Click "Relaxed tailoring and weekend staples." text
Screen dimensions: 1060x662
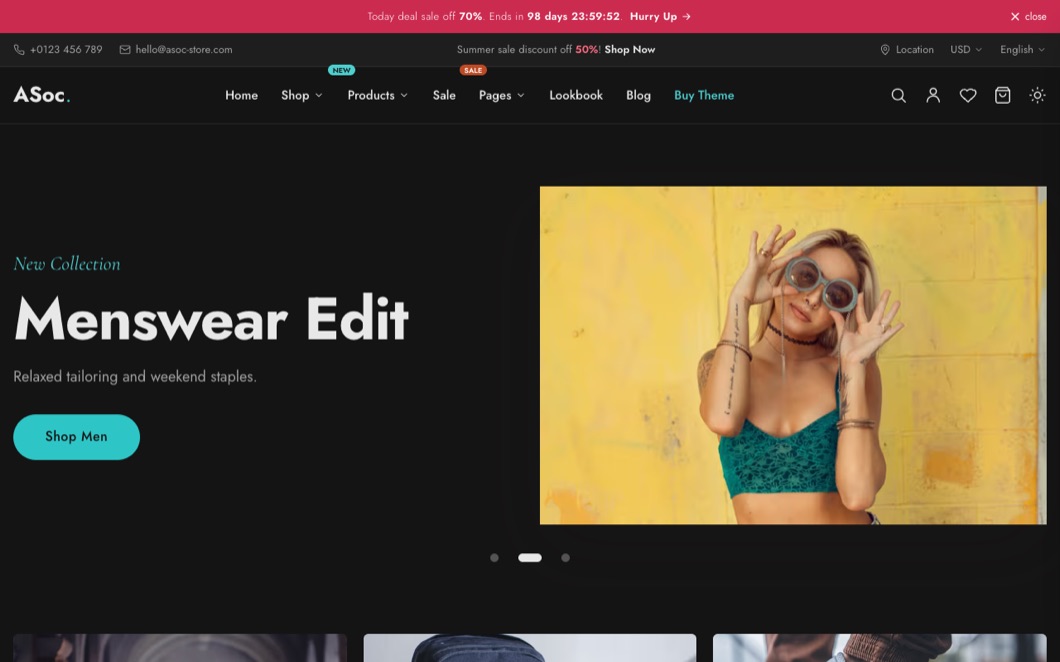[x=135, y=377]
